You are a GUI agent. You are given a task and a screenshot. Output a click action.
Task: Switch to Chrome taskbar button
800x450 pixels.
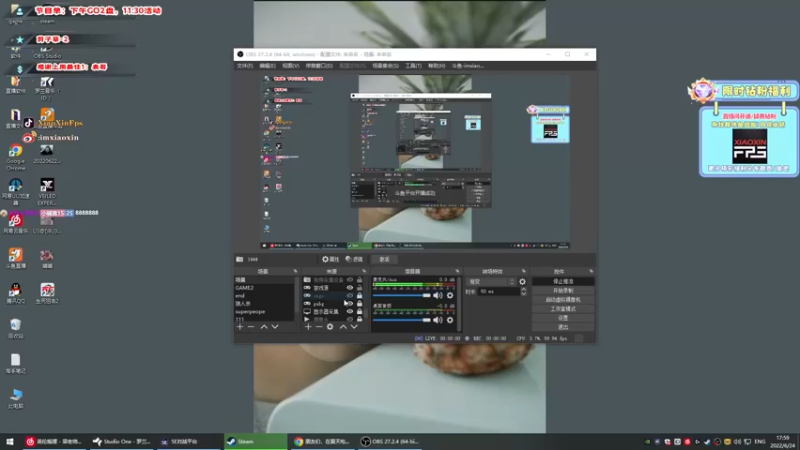(x=322, y=441)
